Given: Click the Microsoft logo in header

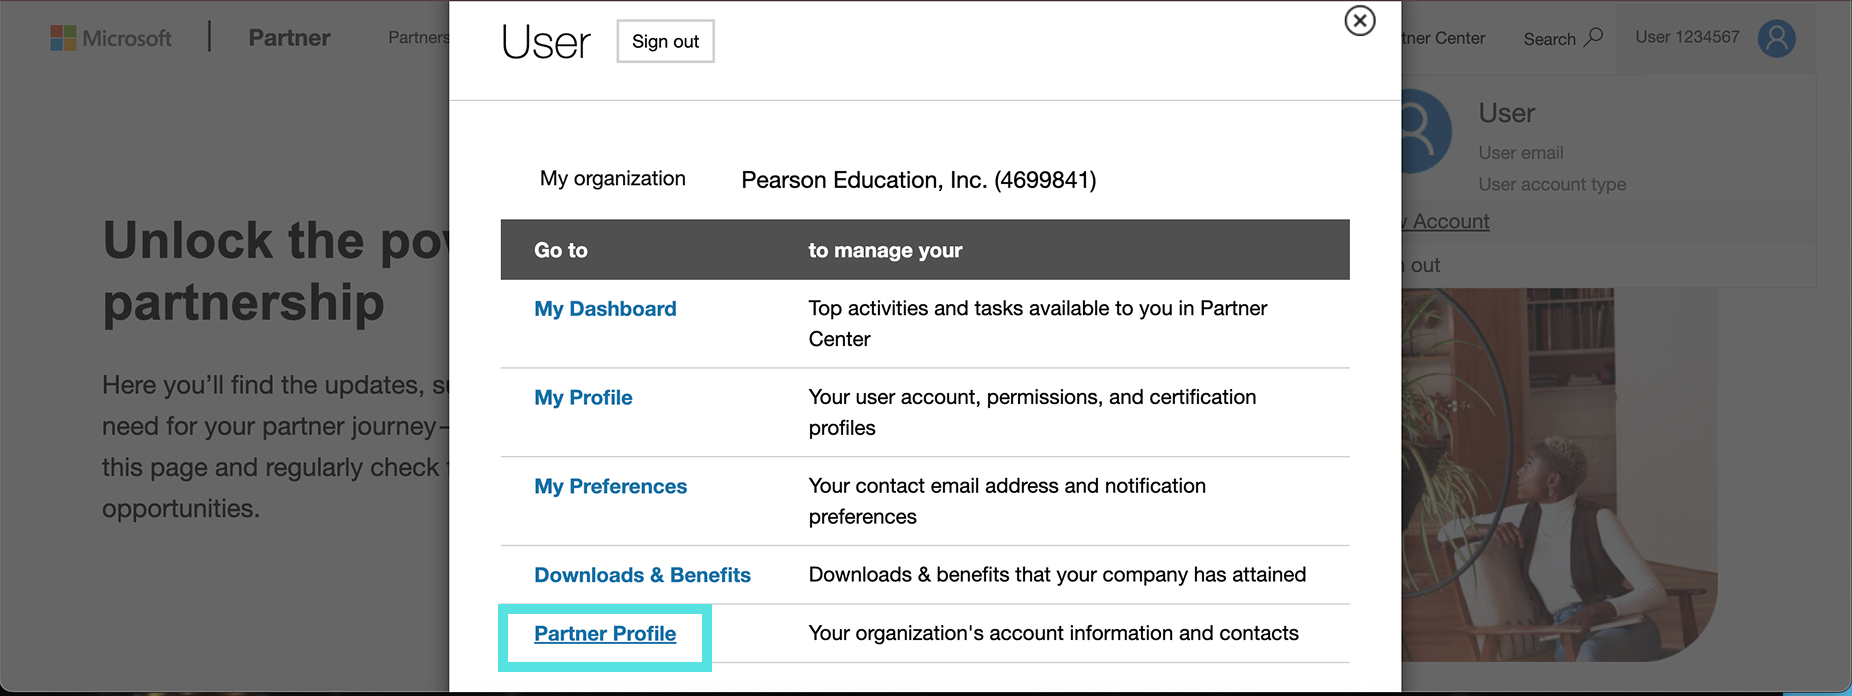Looking at the screenshot, I should 111,38.
